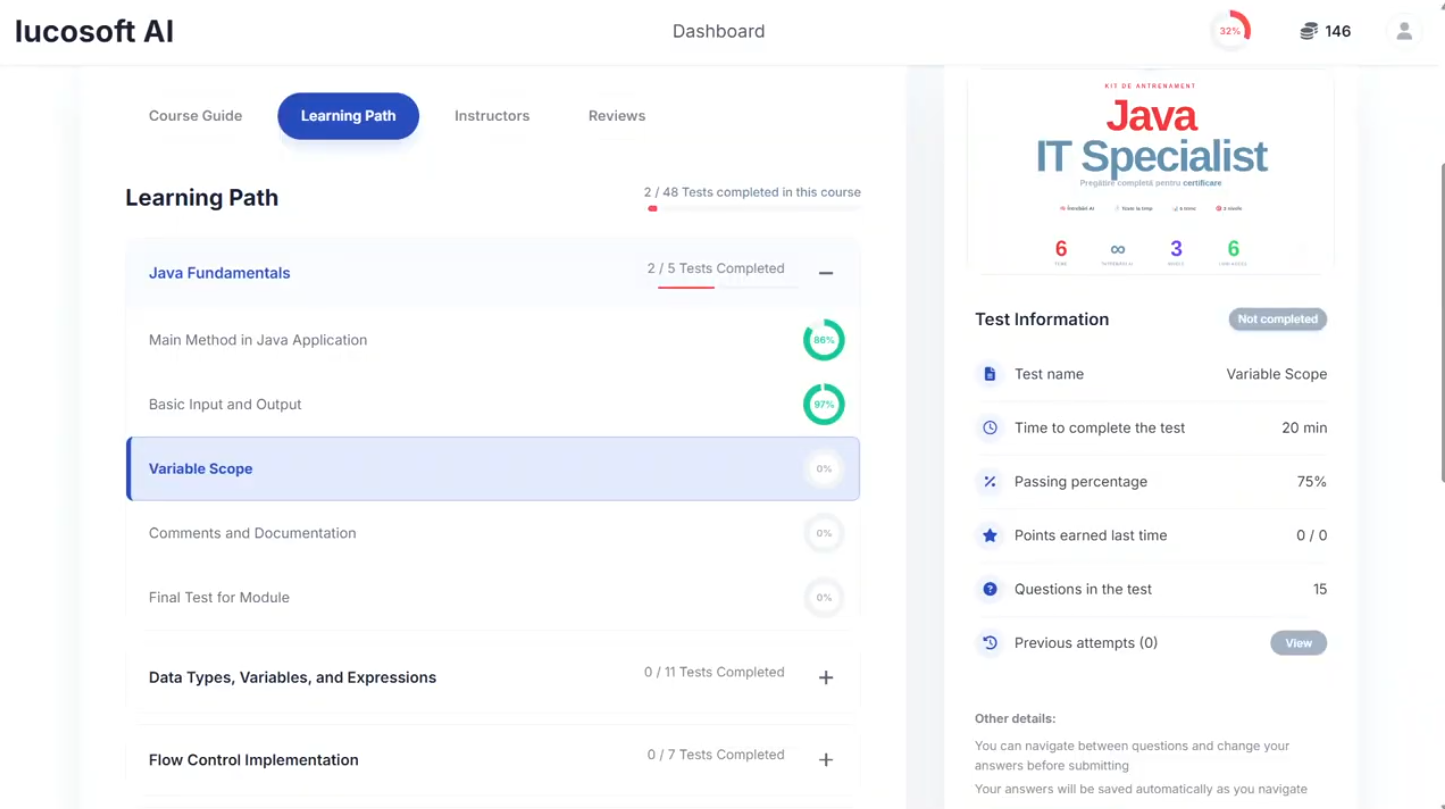Open the user profile avatar
The image size is (1445, 809).
point(1404,31)
